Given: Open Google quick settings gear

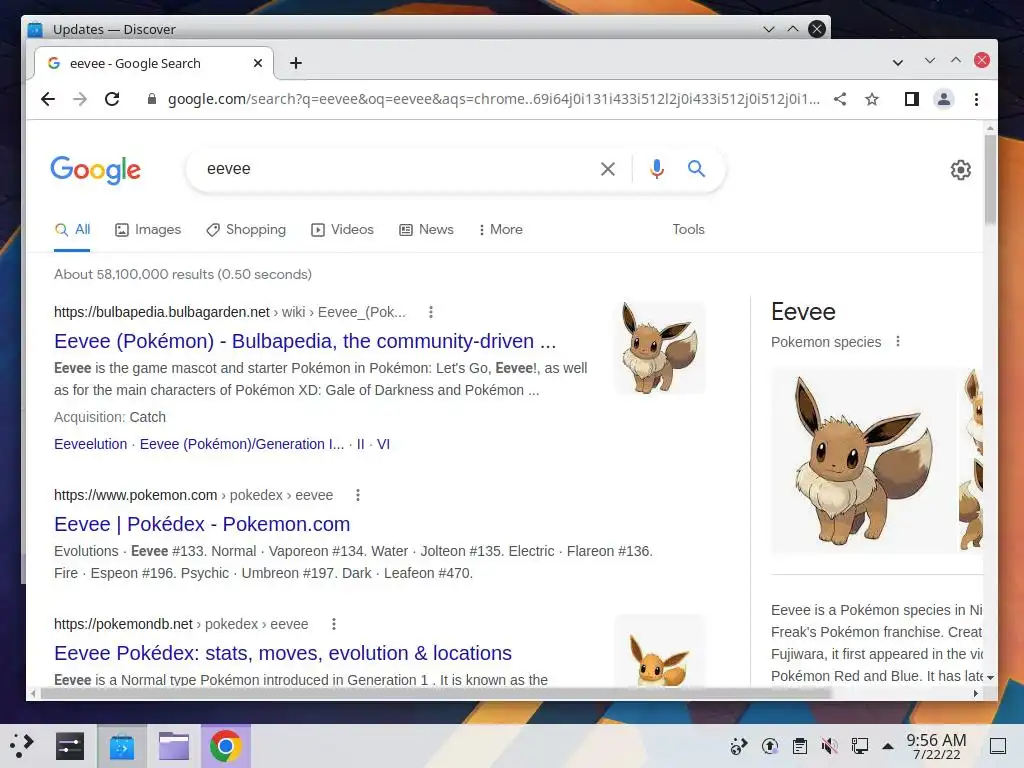Looking at the screenshot, I should click(961, 170).
